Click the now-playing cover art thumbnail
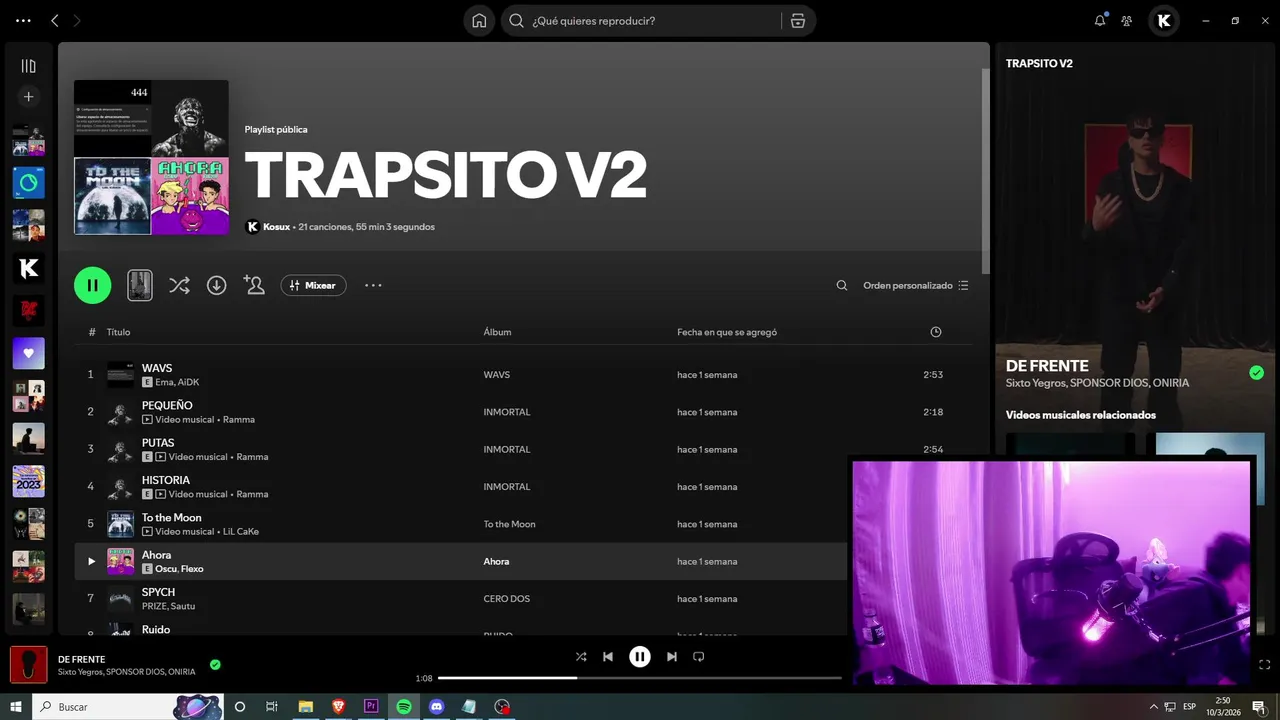 click(x=28, y=665)
